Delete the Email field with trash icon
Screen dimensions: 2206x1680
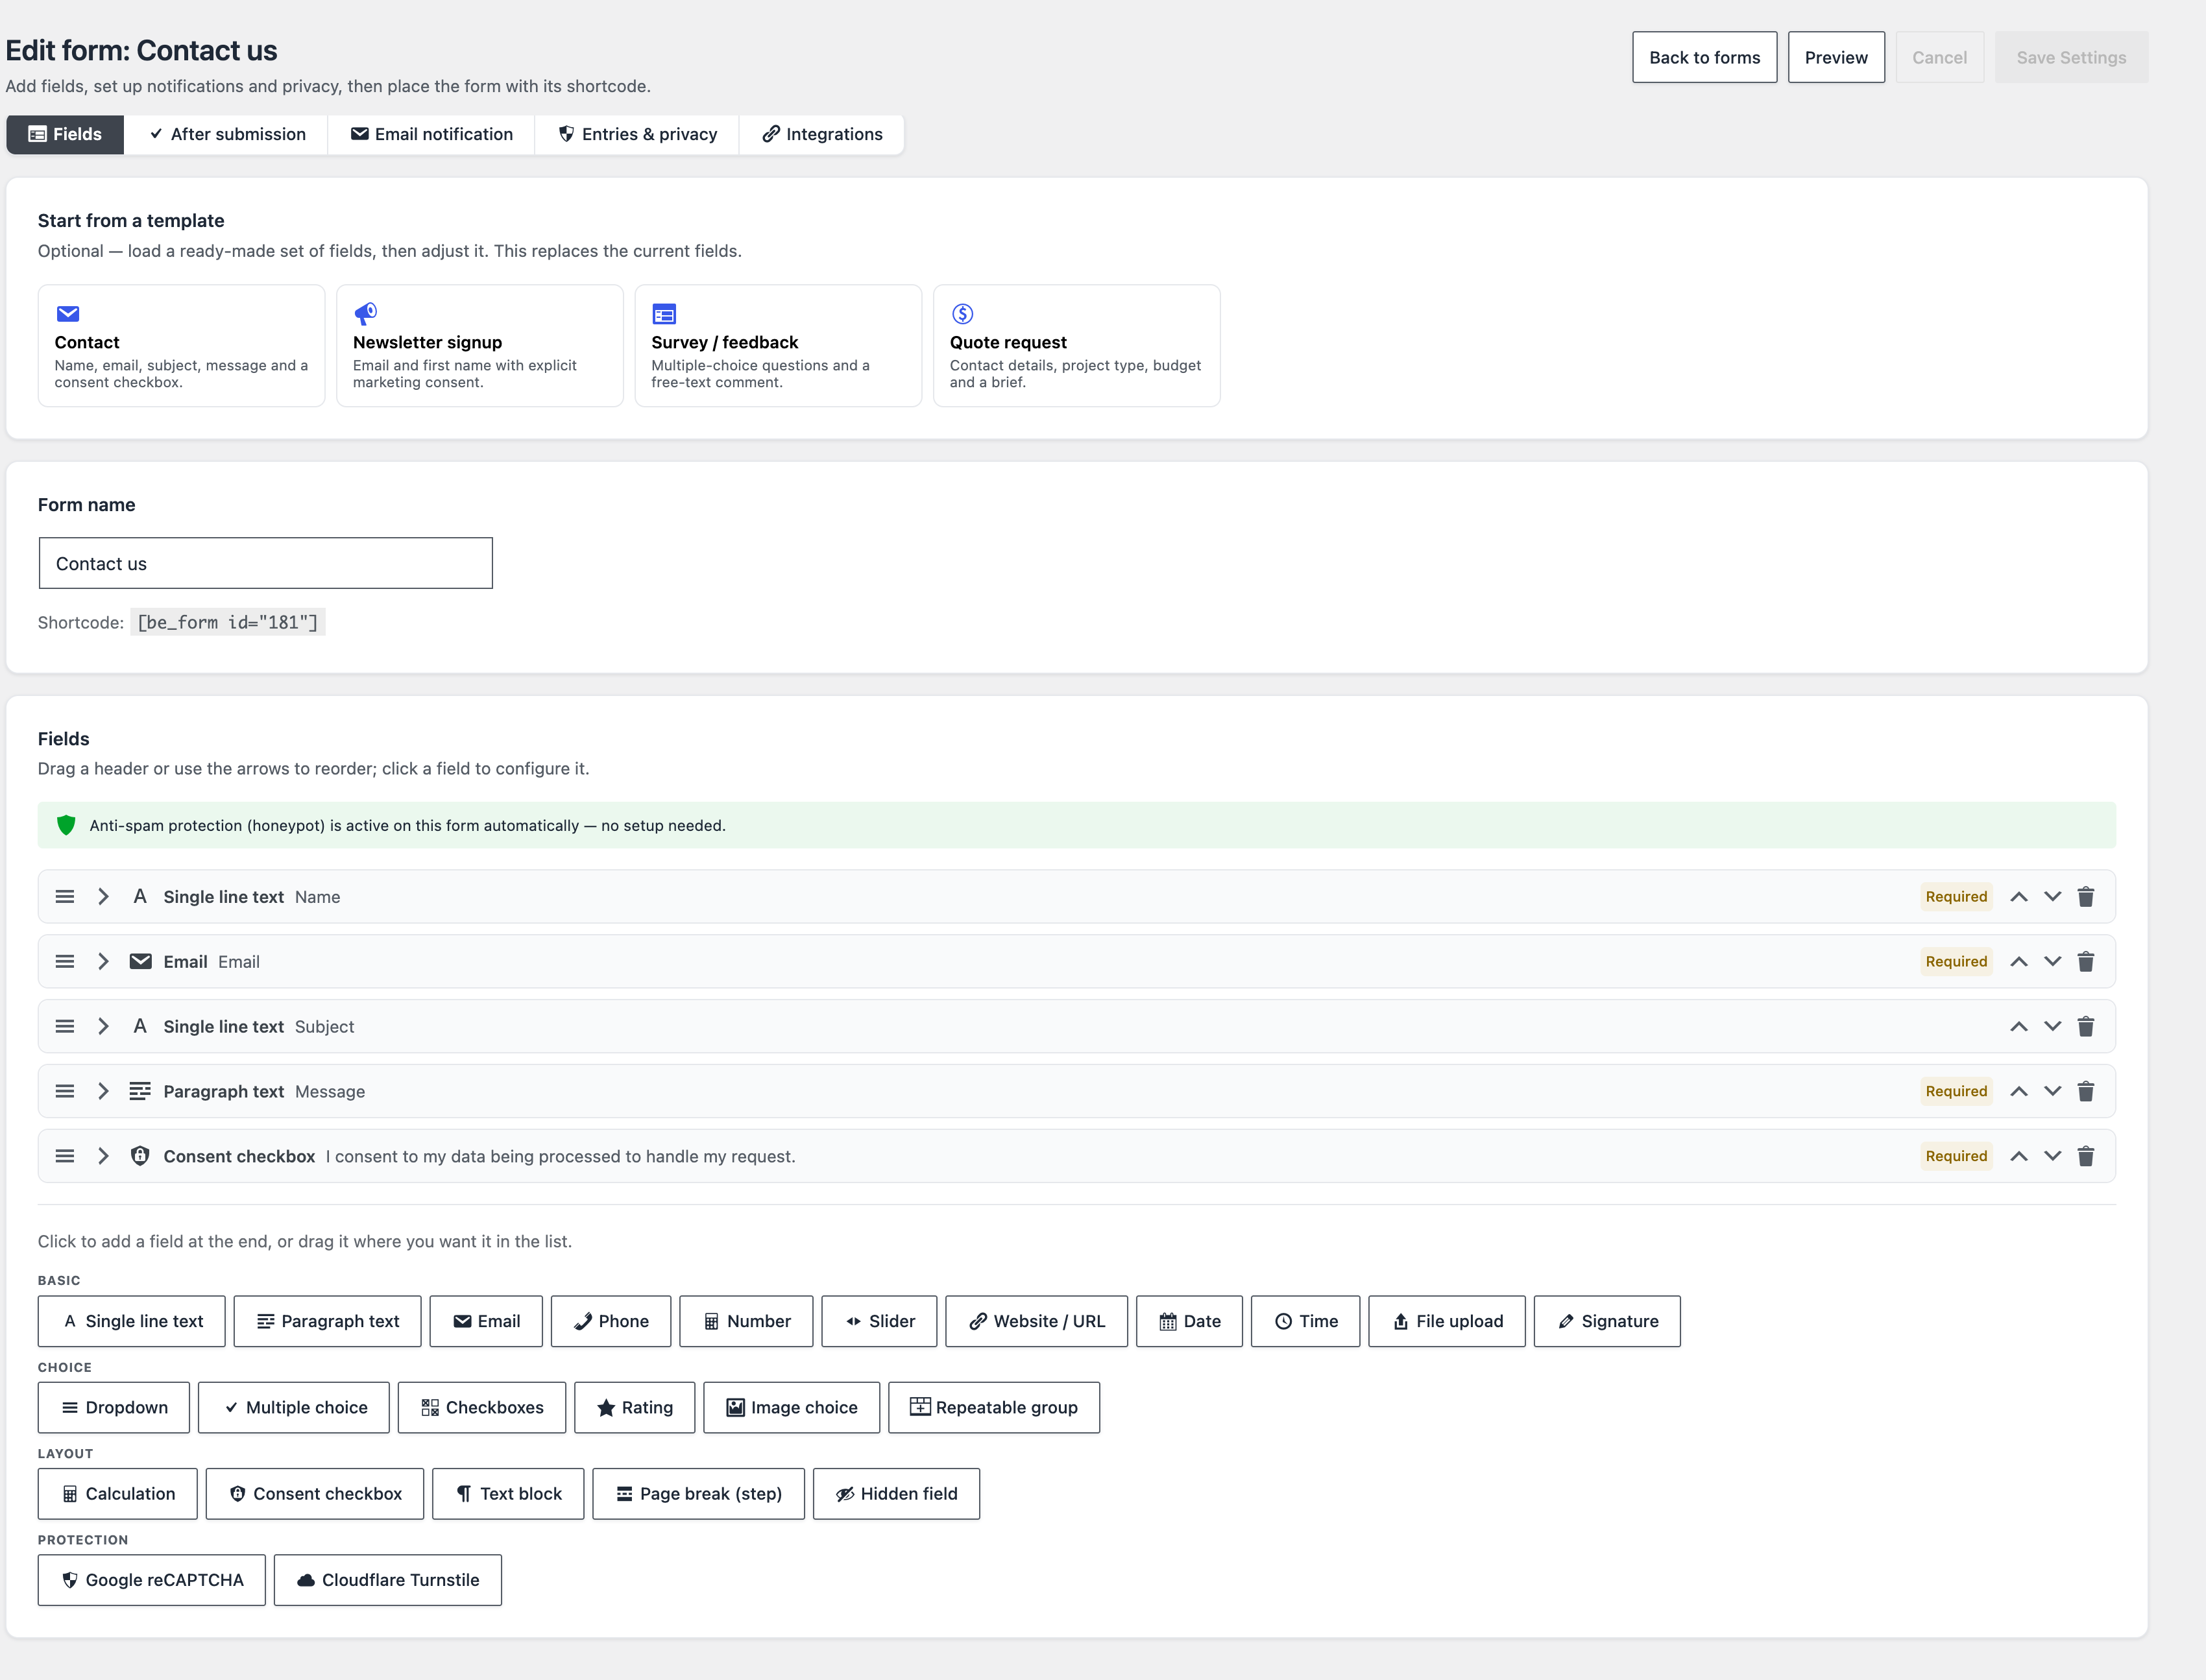2085,962
